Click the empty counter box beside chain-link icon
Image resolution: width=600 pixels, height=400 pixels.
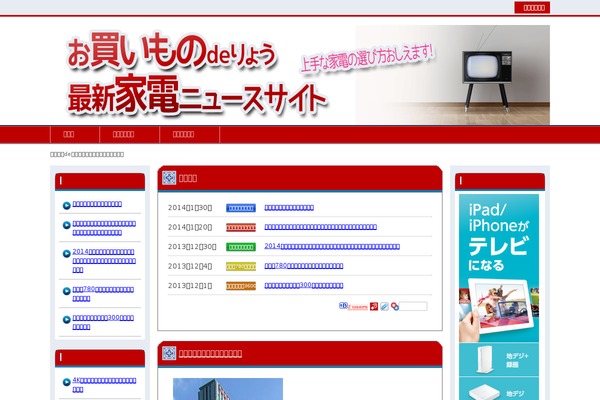pyautogui.click(x=413, y=306)
